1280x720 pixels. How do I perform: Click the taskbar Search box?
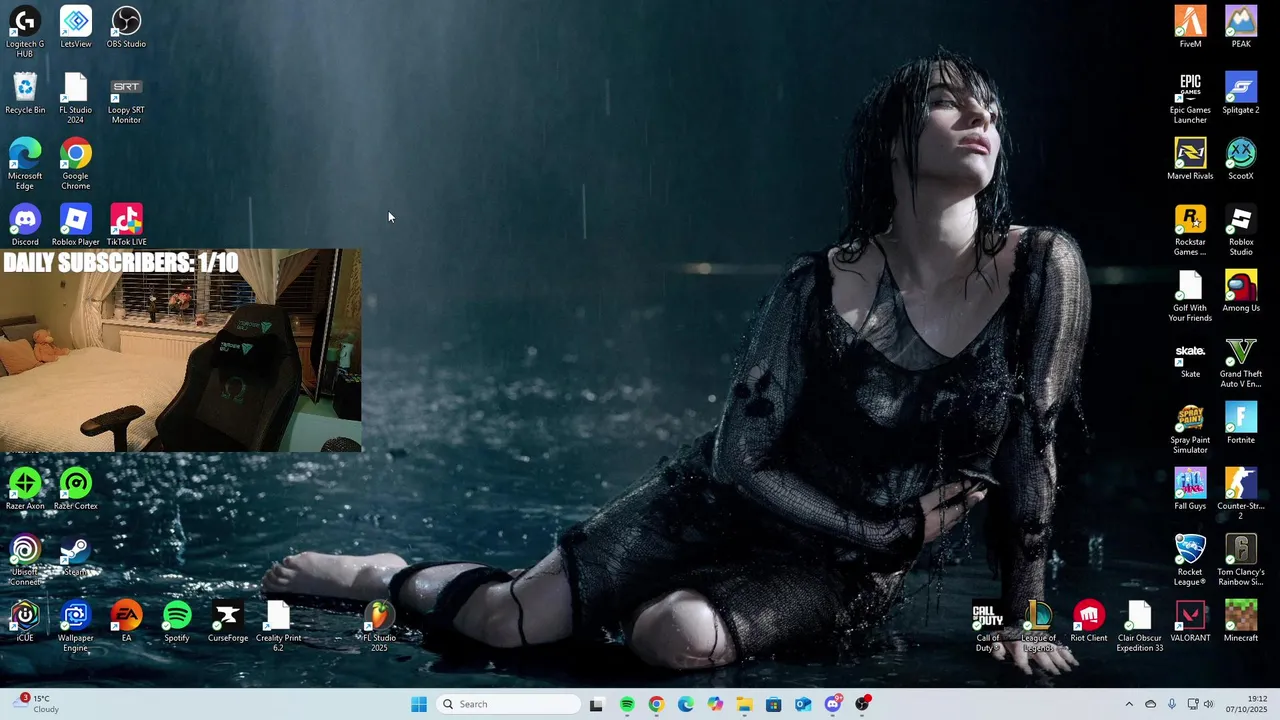[509, 704]
